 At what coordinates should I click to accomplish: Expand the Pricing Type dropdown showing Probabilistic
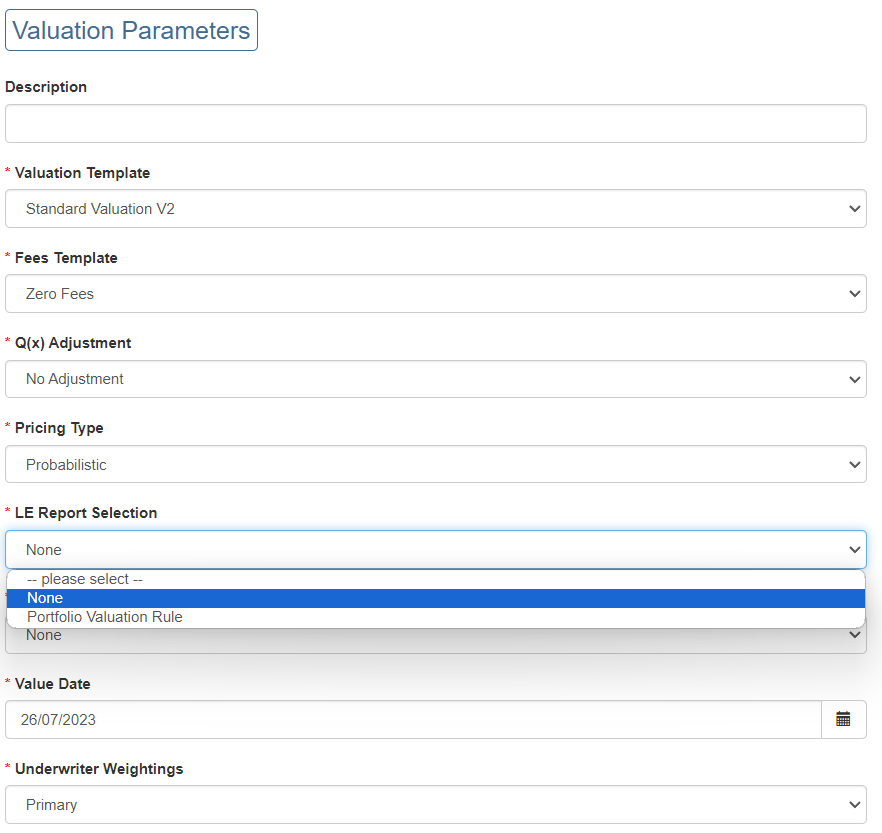pyautogui.click(x=435, y=464)
